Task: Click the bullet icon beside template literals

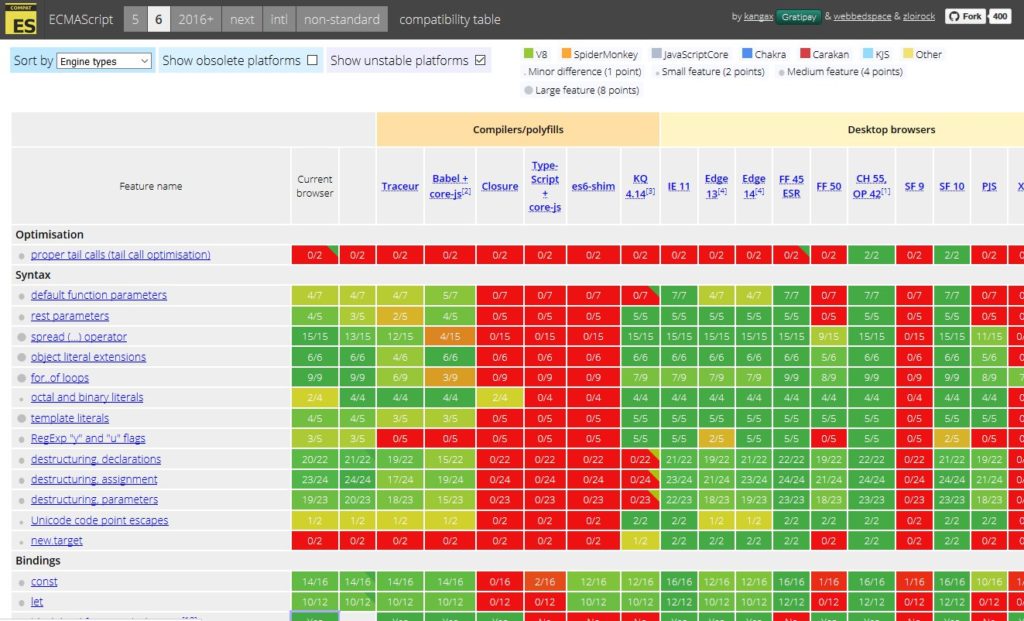Action: point(22,419)
